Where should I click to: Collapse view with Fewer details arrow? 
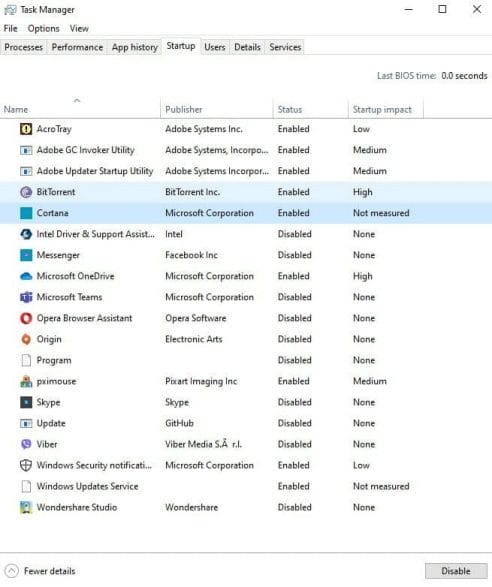tap(12, 571)
